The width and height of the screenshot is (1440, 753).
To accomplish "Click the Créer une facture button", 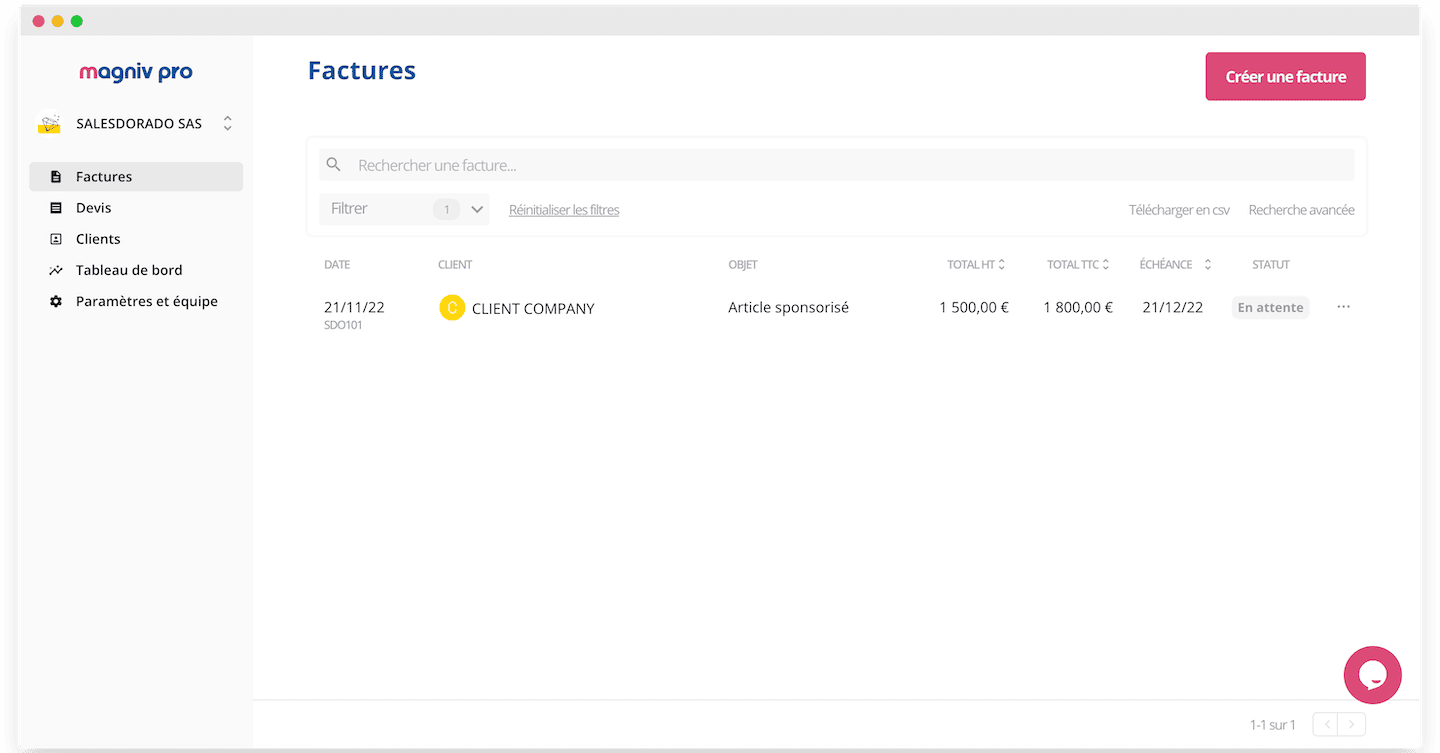I will click(1285, 76).
